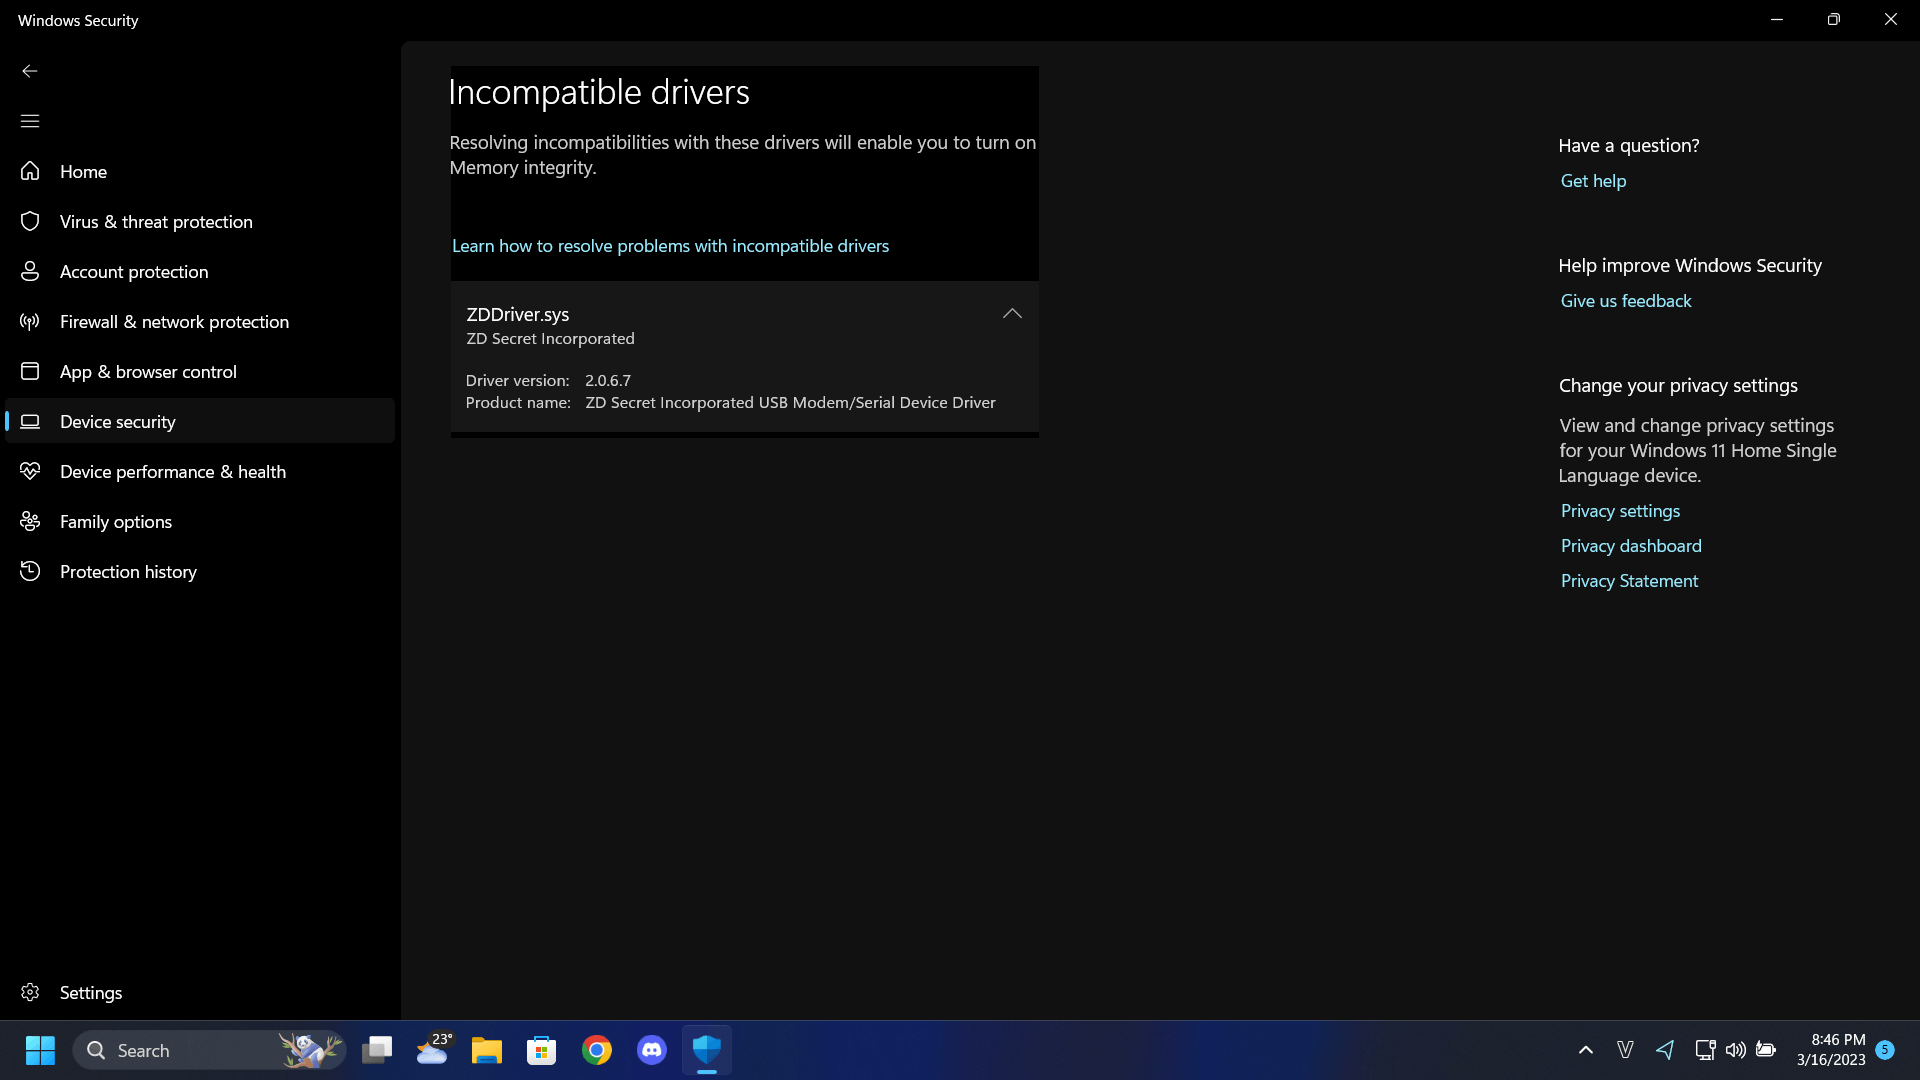Open Discord from the taskbar
The height and width of the screenshot is (1080, 1920).
point(652,1050)
